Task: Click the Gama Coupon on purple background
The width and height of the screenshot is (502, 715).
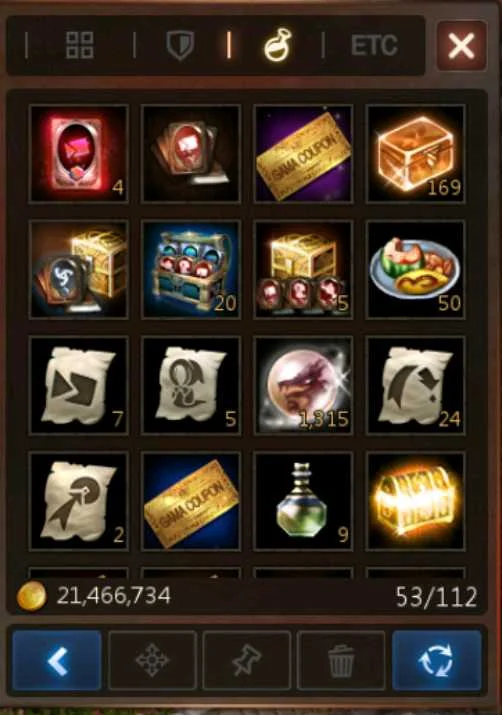Action: tap(303, 153)
